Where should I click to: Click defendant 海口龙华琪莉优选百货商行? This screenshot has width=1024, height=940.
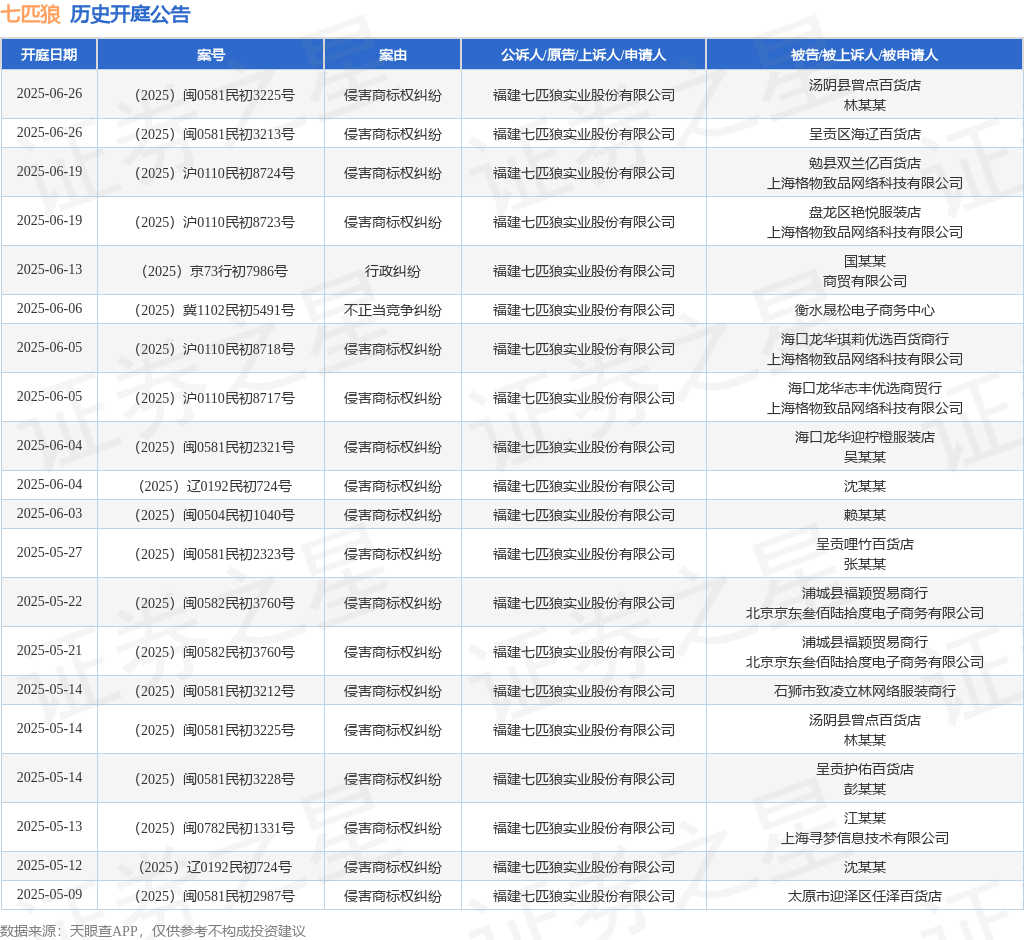pos(865,338)
